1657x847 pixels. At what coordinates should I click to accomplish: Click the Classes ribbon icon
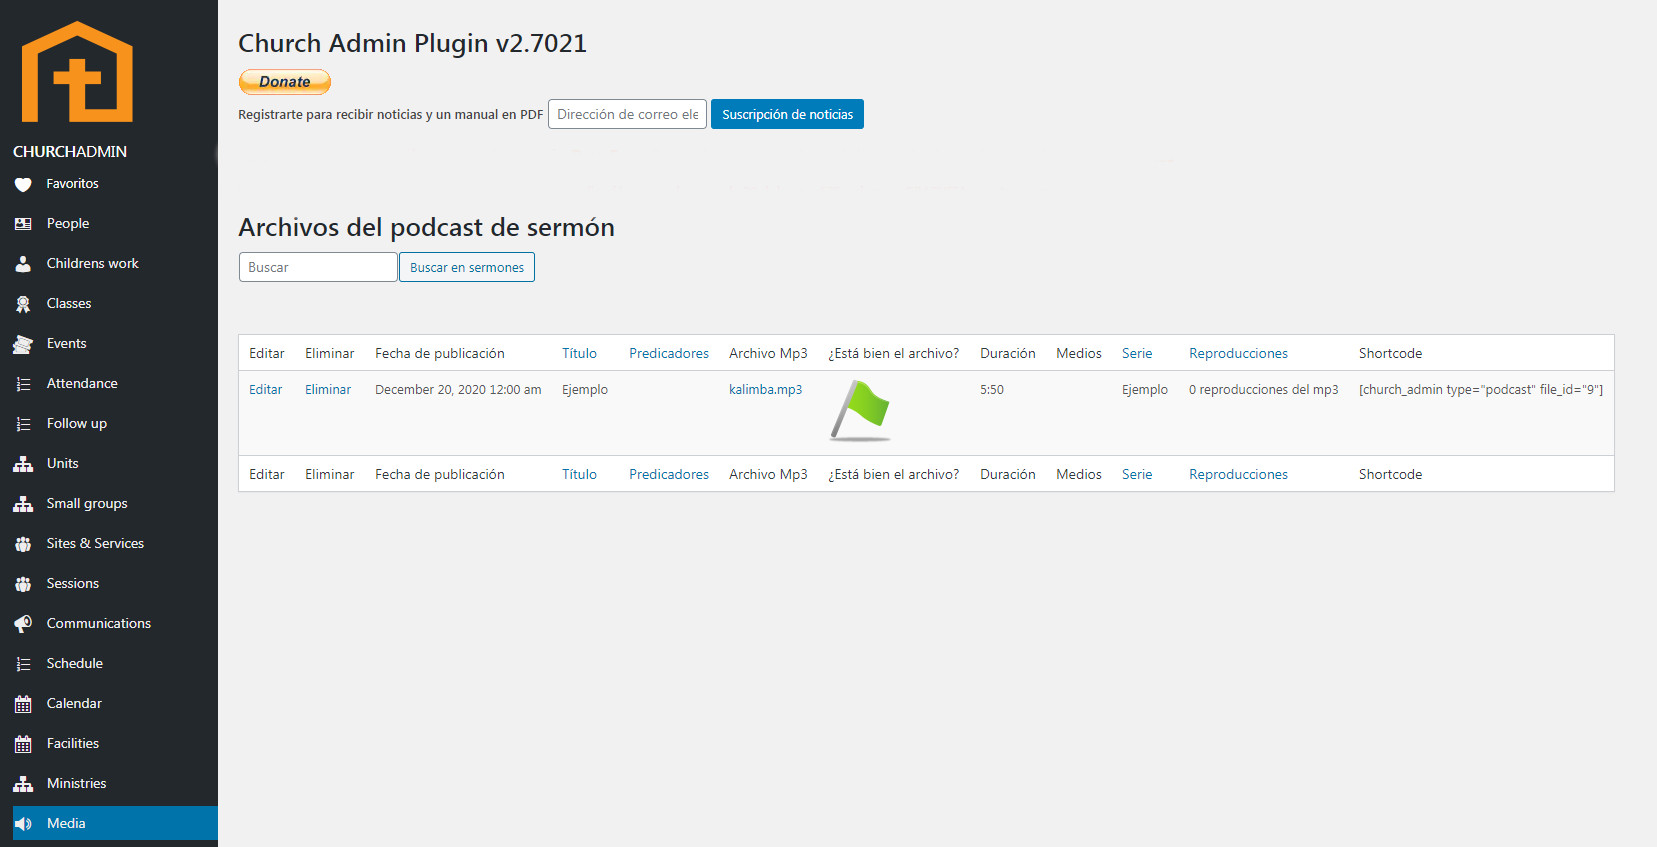click(23, 304)
